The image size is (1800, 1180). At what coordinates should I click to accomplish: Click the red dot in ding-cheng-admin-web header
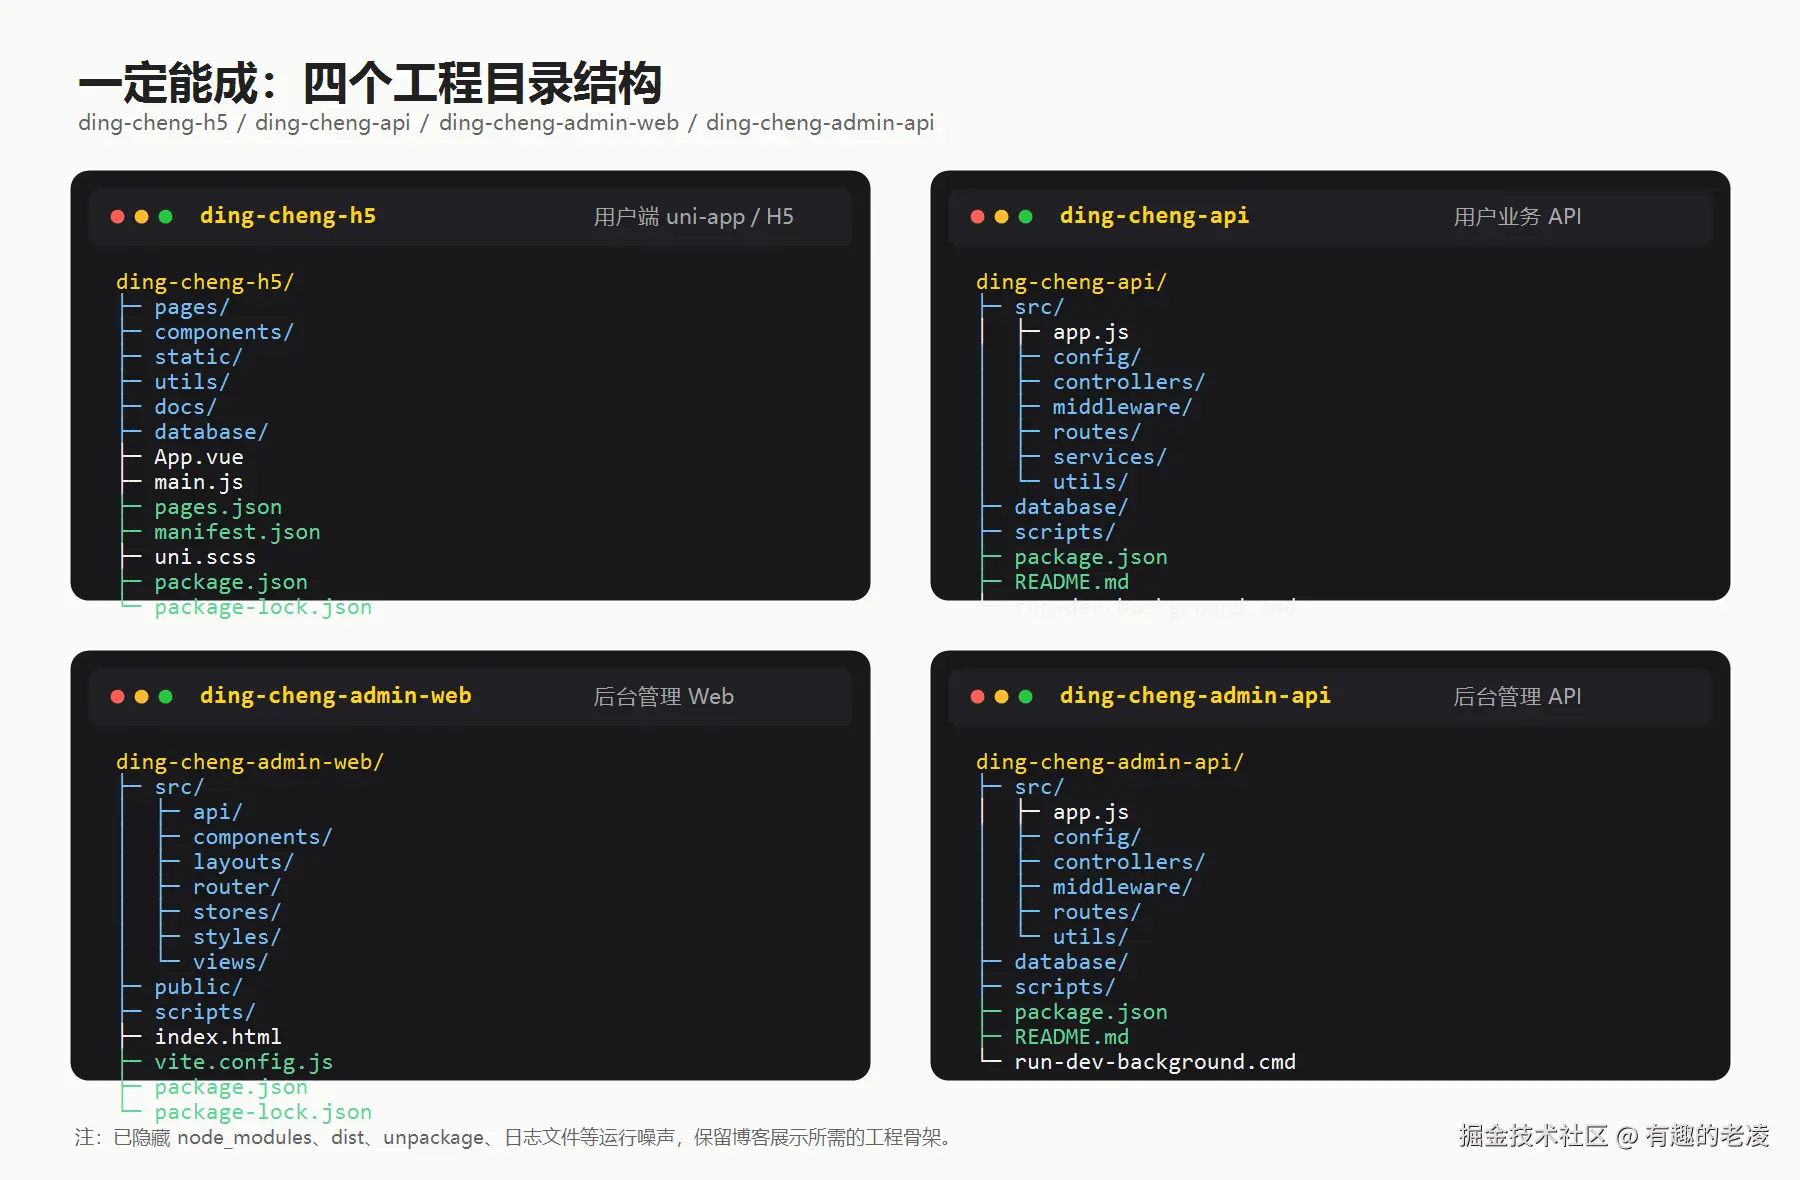pyautogui.click(x=118, y=697)
